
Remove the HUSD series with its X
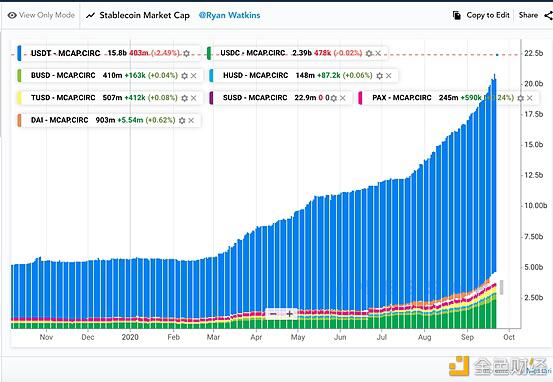pyautogui.click(x=389, y=75)
